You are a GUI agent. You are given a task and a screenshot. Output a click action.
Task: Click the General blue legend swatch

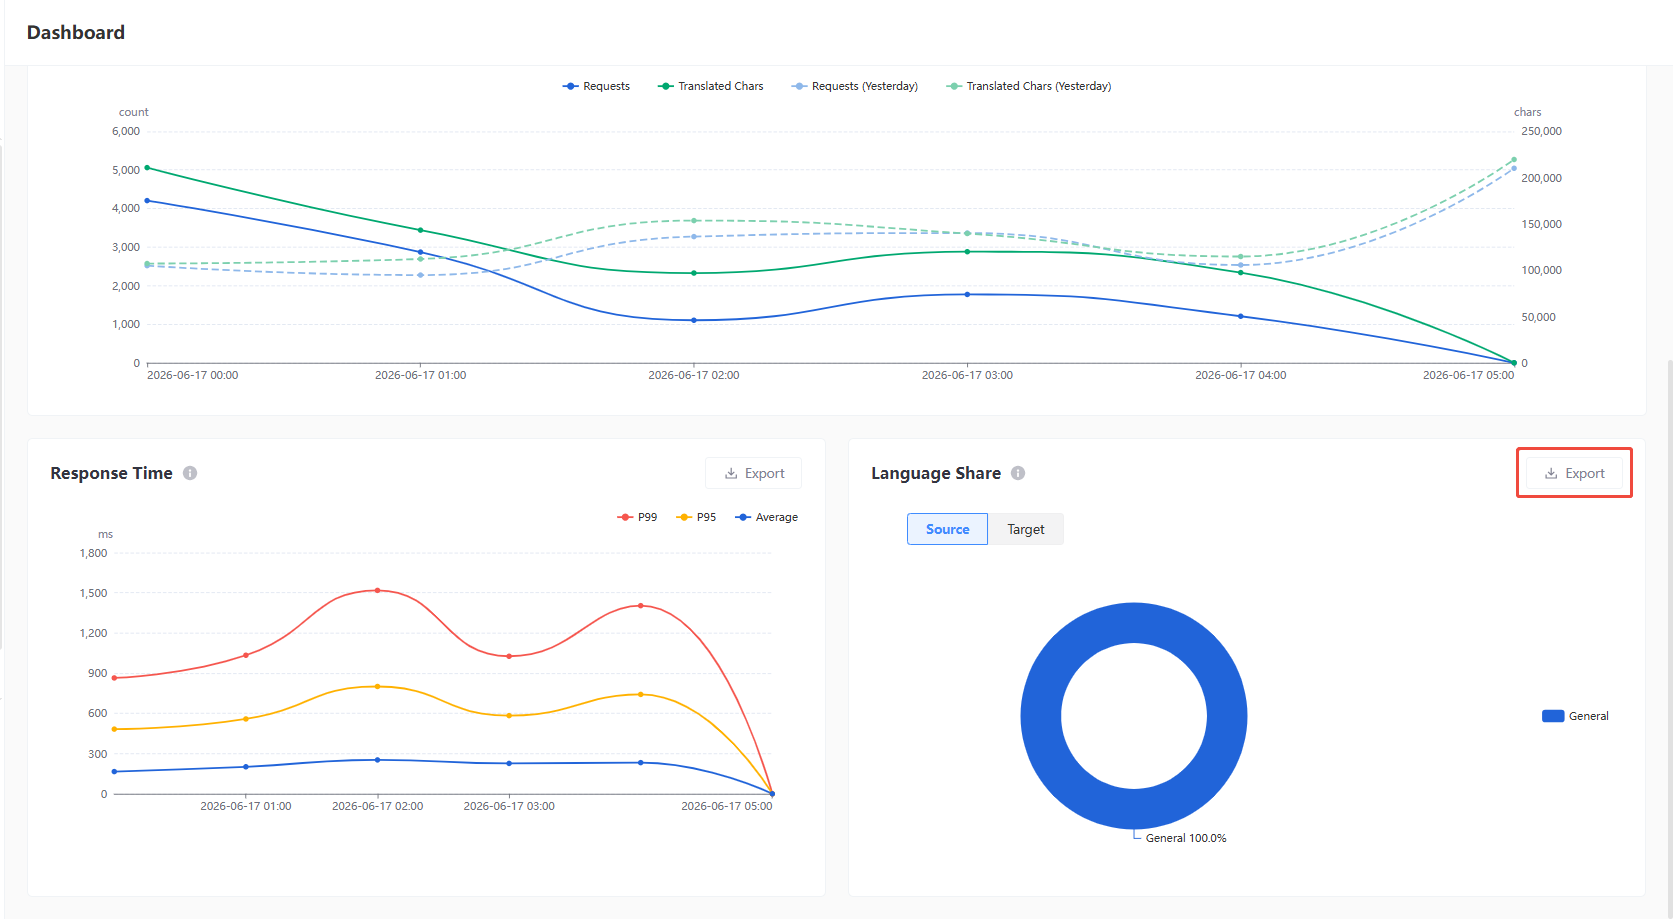(1553, 716)
